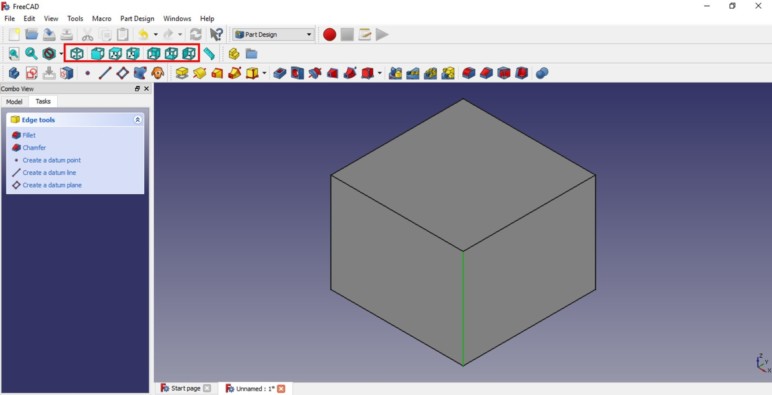Viewport: 772px width, 395px height.
Task: Set the view to Isometric
Action: 77,54
